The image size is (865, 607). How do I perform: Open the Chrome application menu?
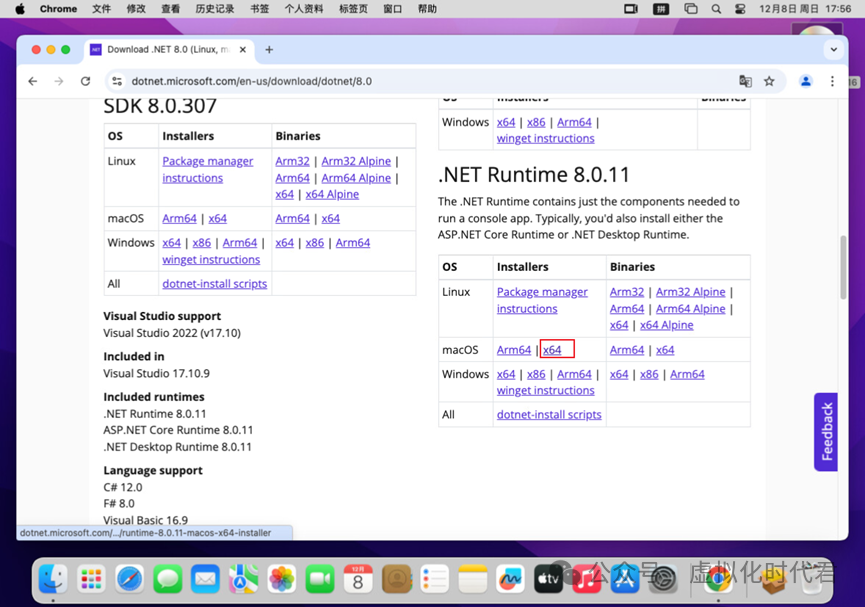58,9
